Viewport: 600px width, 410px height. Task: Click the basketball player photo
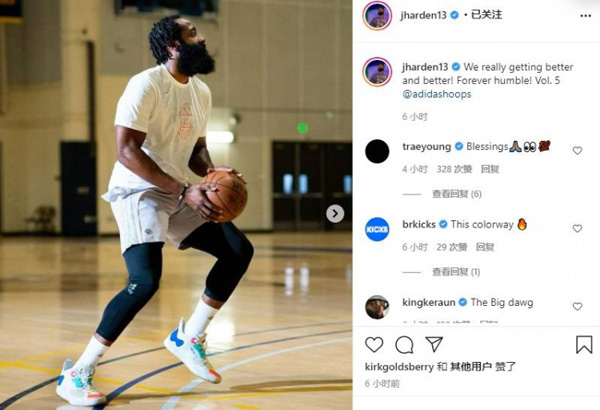click(x=176, y=205)
